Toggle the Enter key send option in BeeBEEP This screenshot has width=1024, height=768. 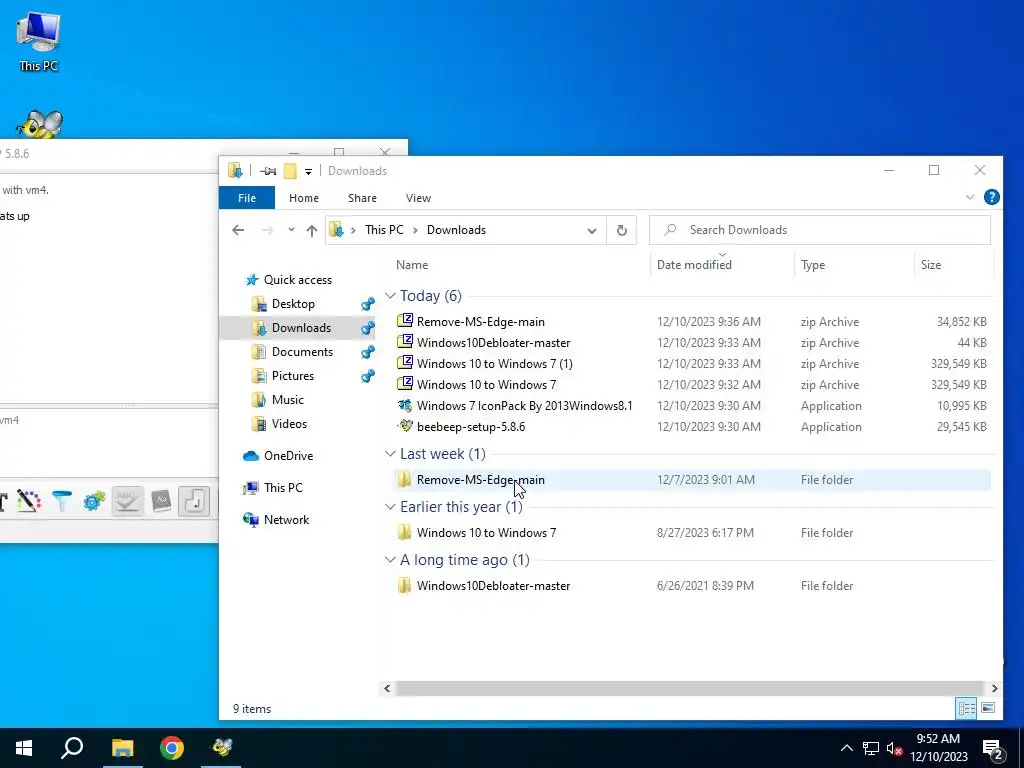click(x=193, y=502)
